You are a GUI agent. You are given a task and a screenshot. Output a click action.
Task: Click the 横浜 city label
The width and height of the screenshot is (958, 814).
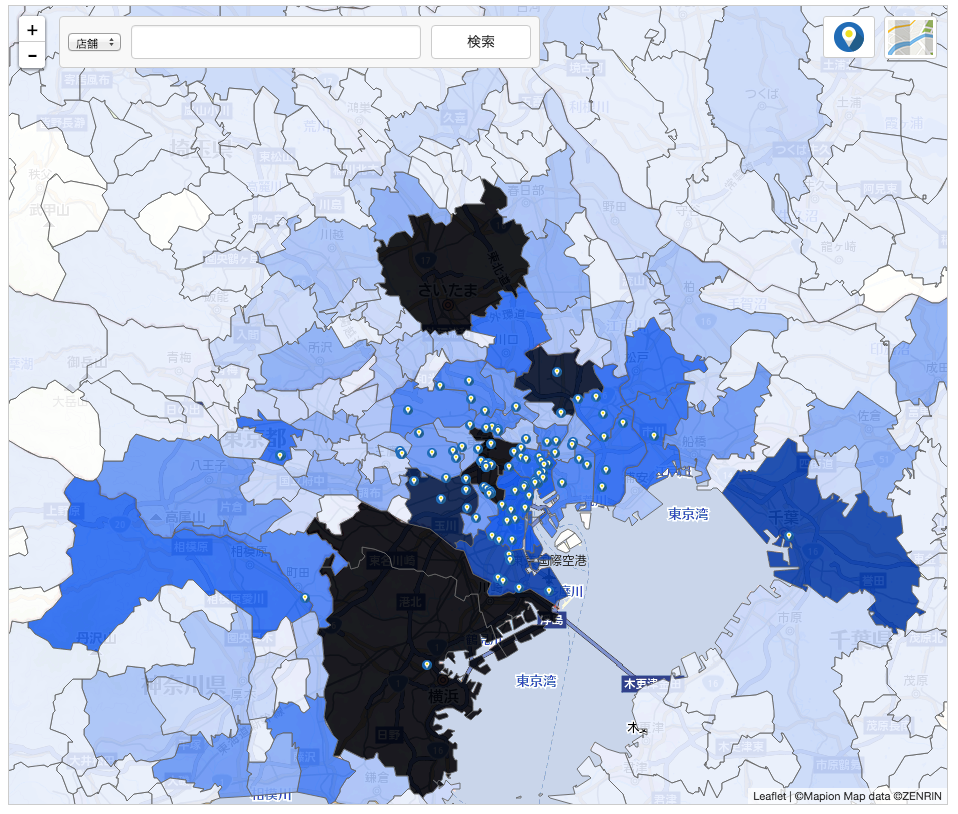443,695
